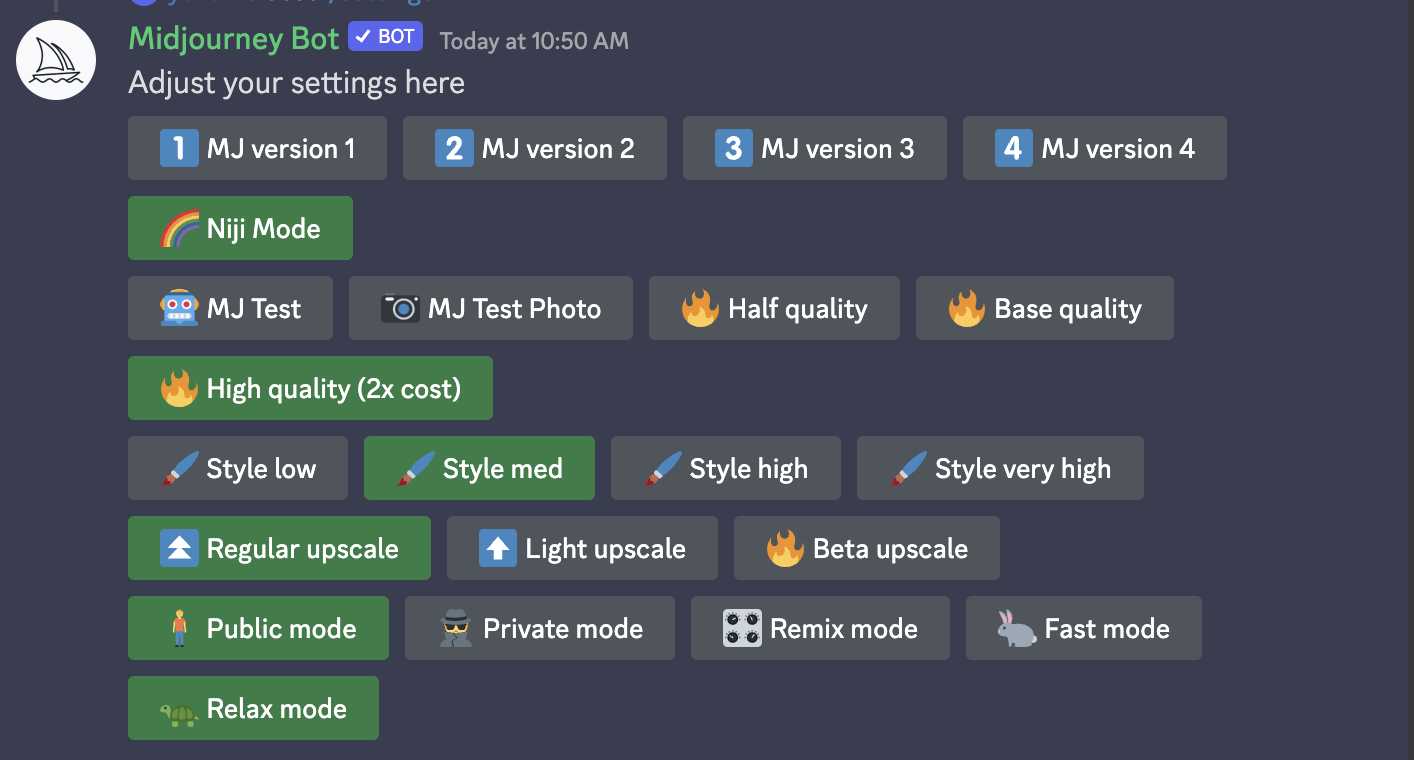Open the Midjourney Bot username profile
Screen dimensions: 1414x760
coord(234,39)
